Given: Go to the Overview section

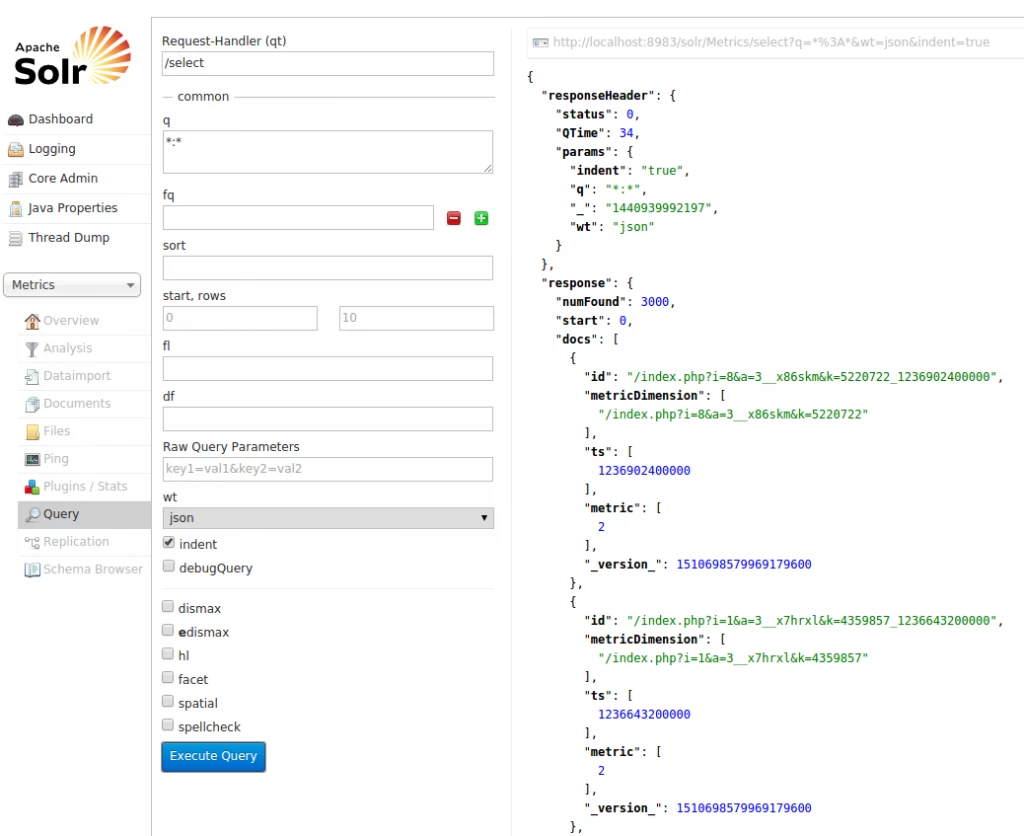Looking at the screenshot, I should (71, 320).
